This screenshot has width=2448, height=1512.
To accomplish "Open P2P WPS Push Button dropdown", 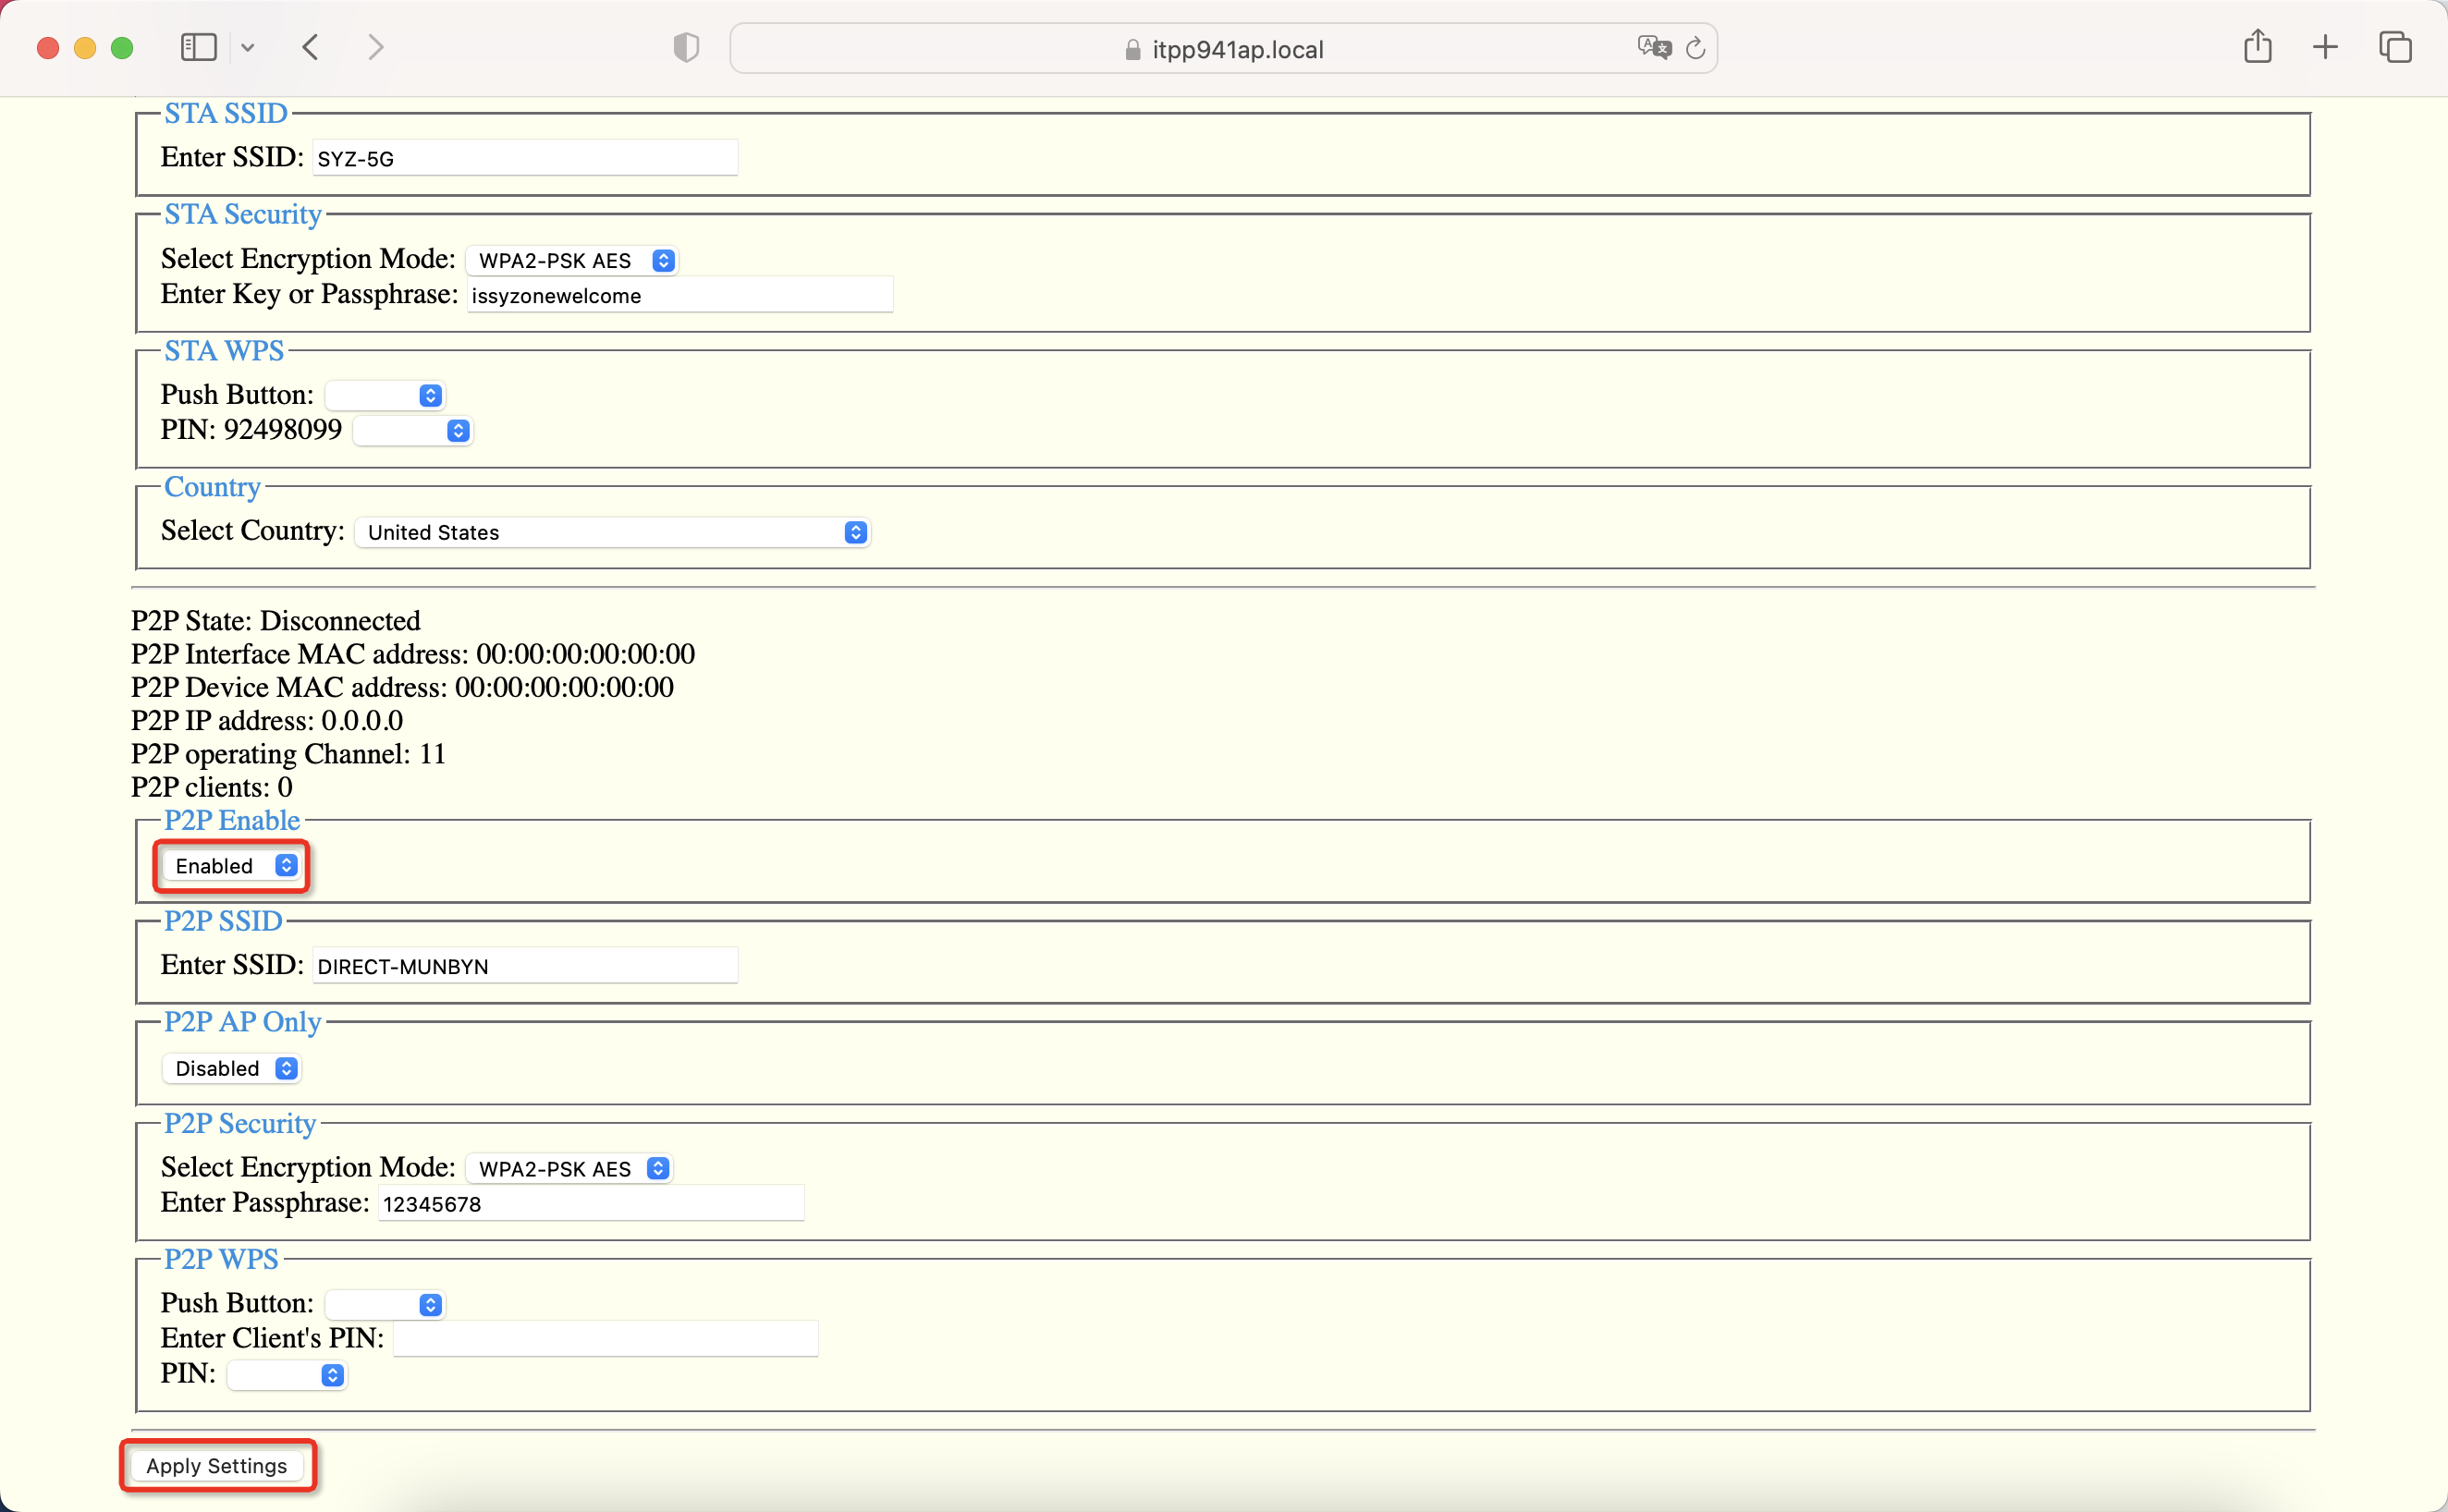I will (385, 1304).
